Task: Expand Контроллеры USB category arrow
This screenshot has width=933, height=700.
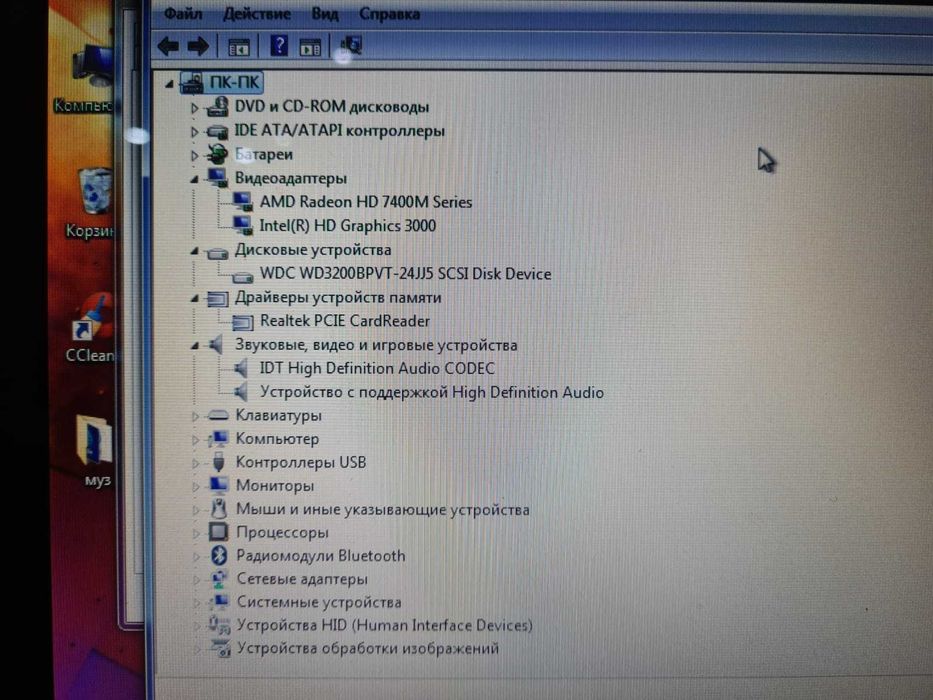Action: [x=196, y=463]
